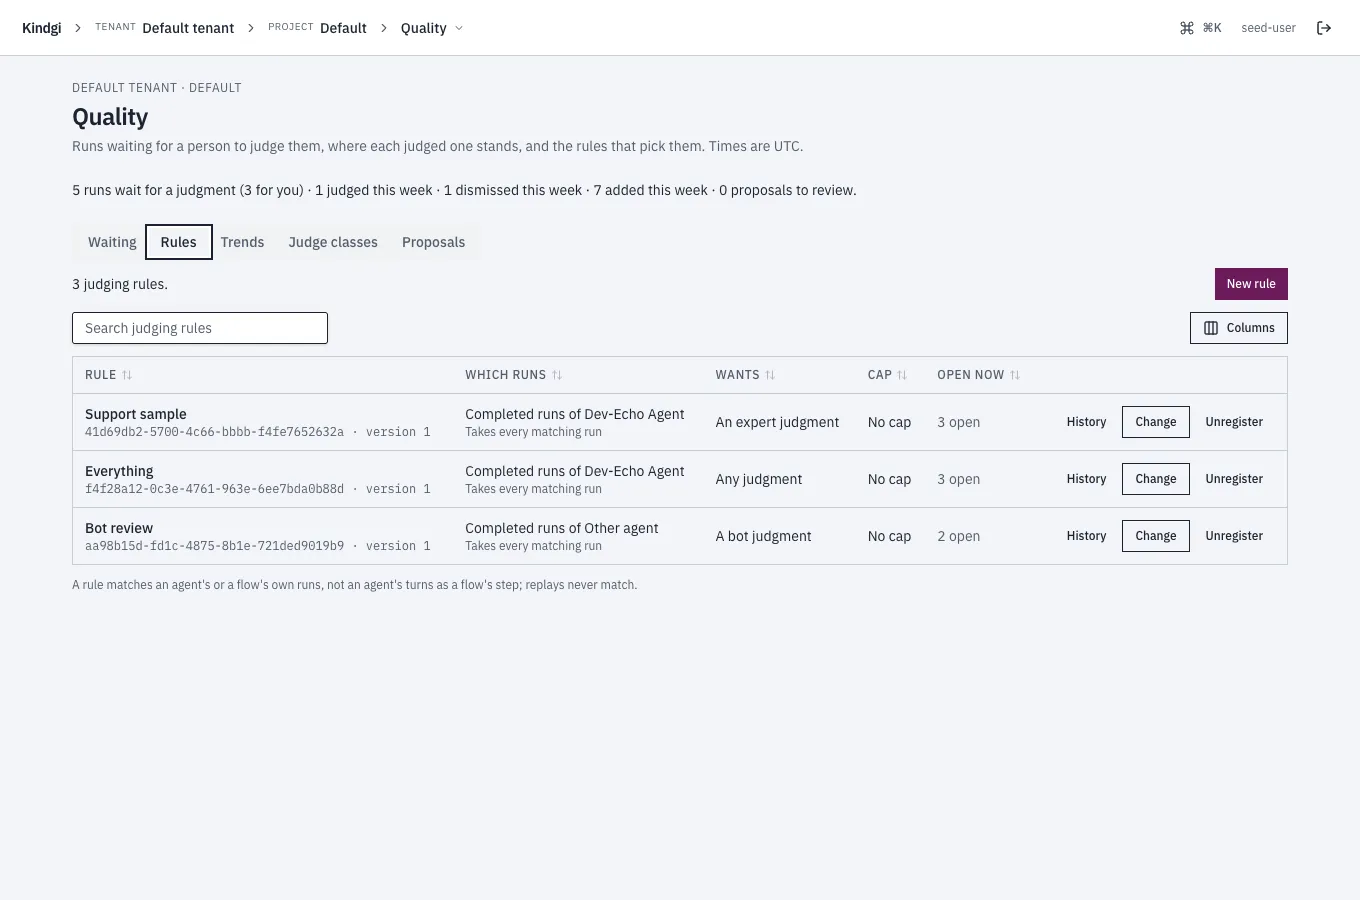
Task: Sort by the Wants column arrows
Action: click(x=770, y=375)
